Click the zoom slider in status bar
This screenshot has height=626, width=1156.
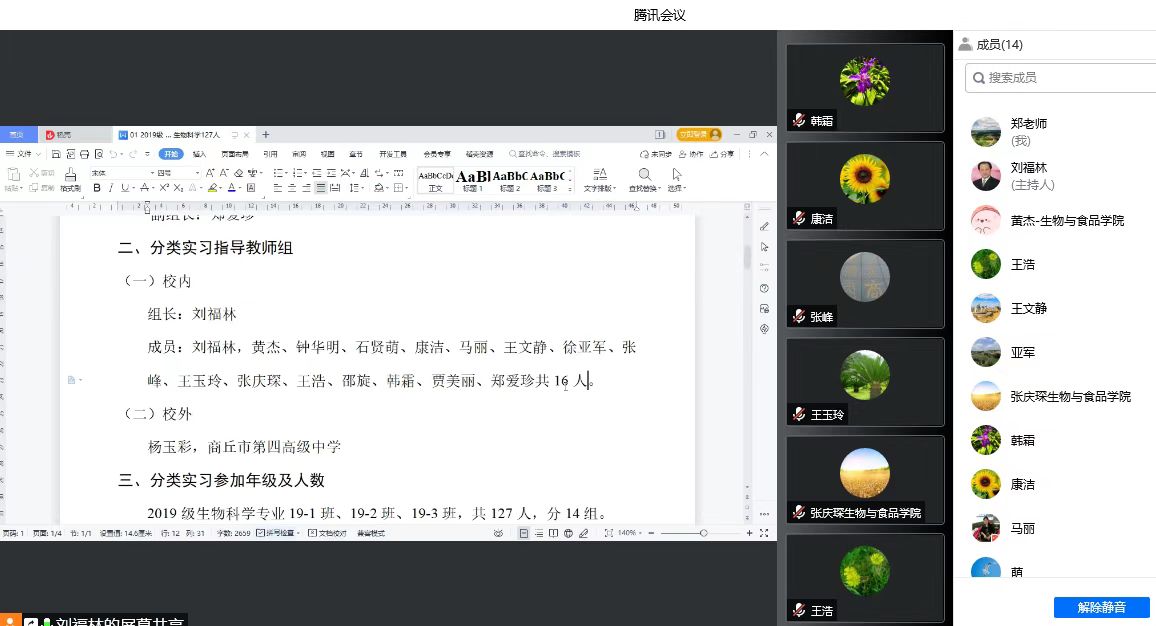coord(703,534)
